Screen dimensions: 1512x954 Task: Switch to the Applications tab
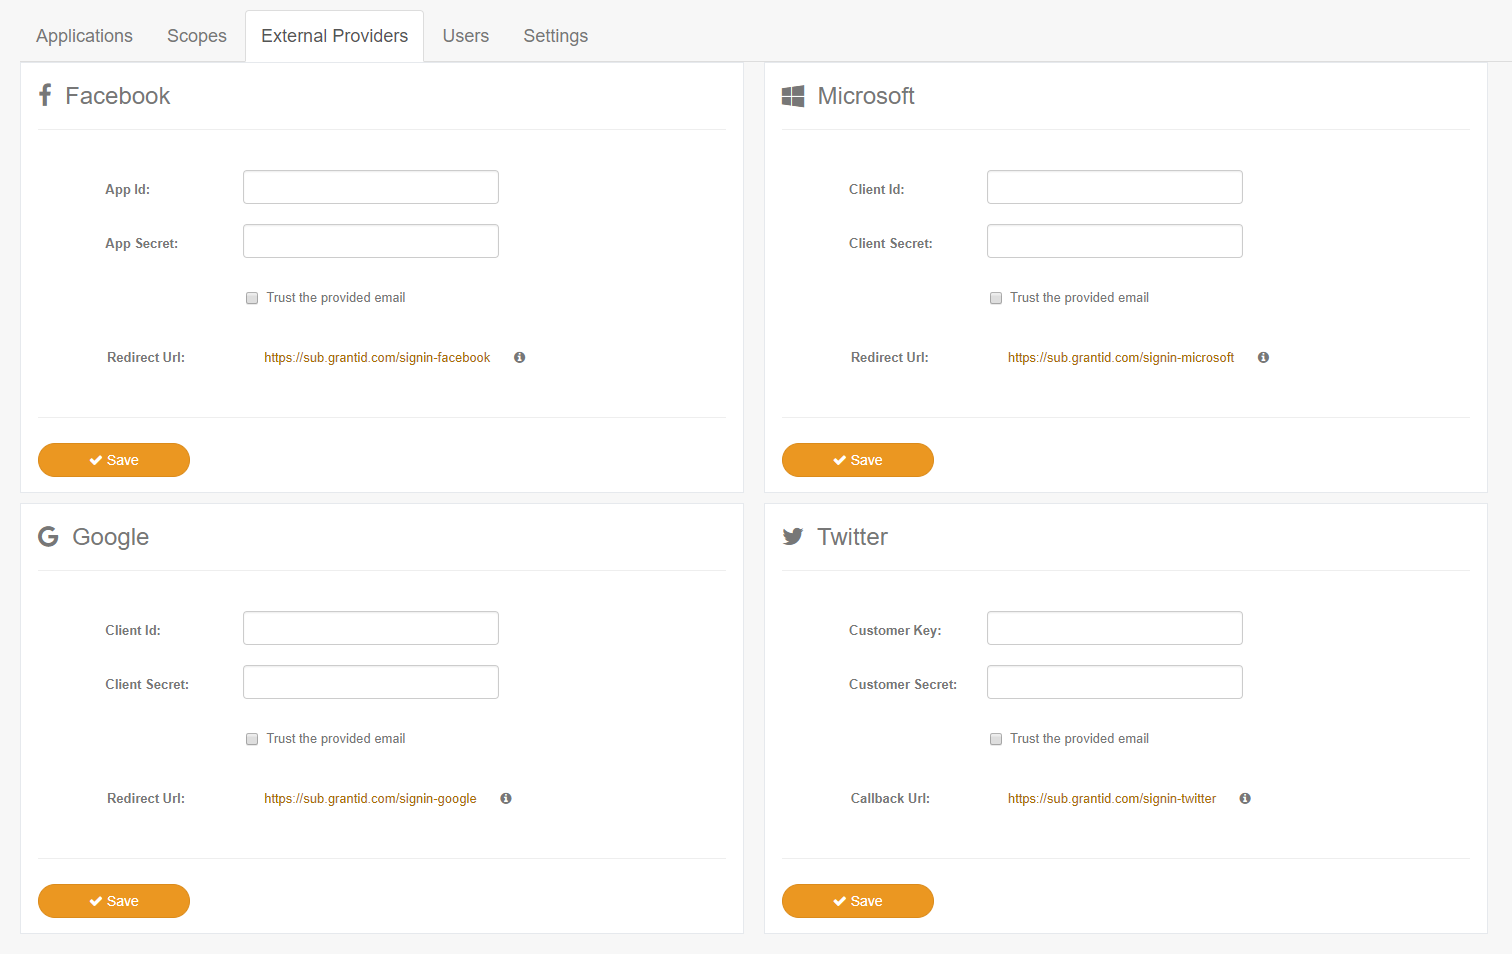click(84, 36)
